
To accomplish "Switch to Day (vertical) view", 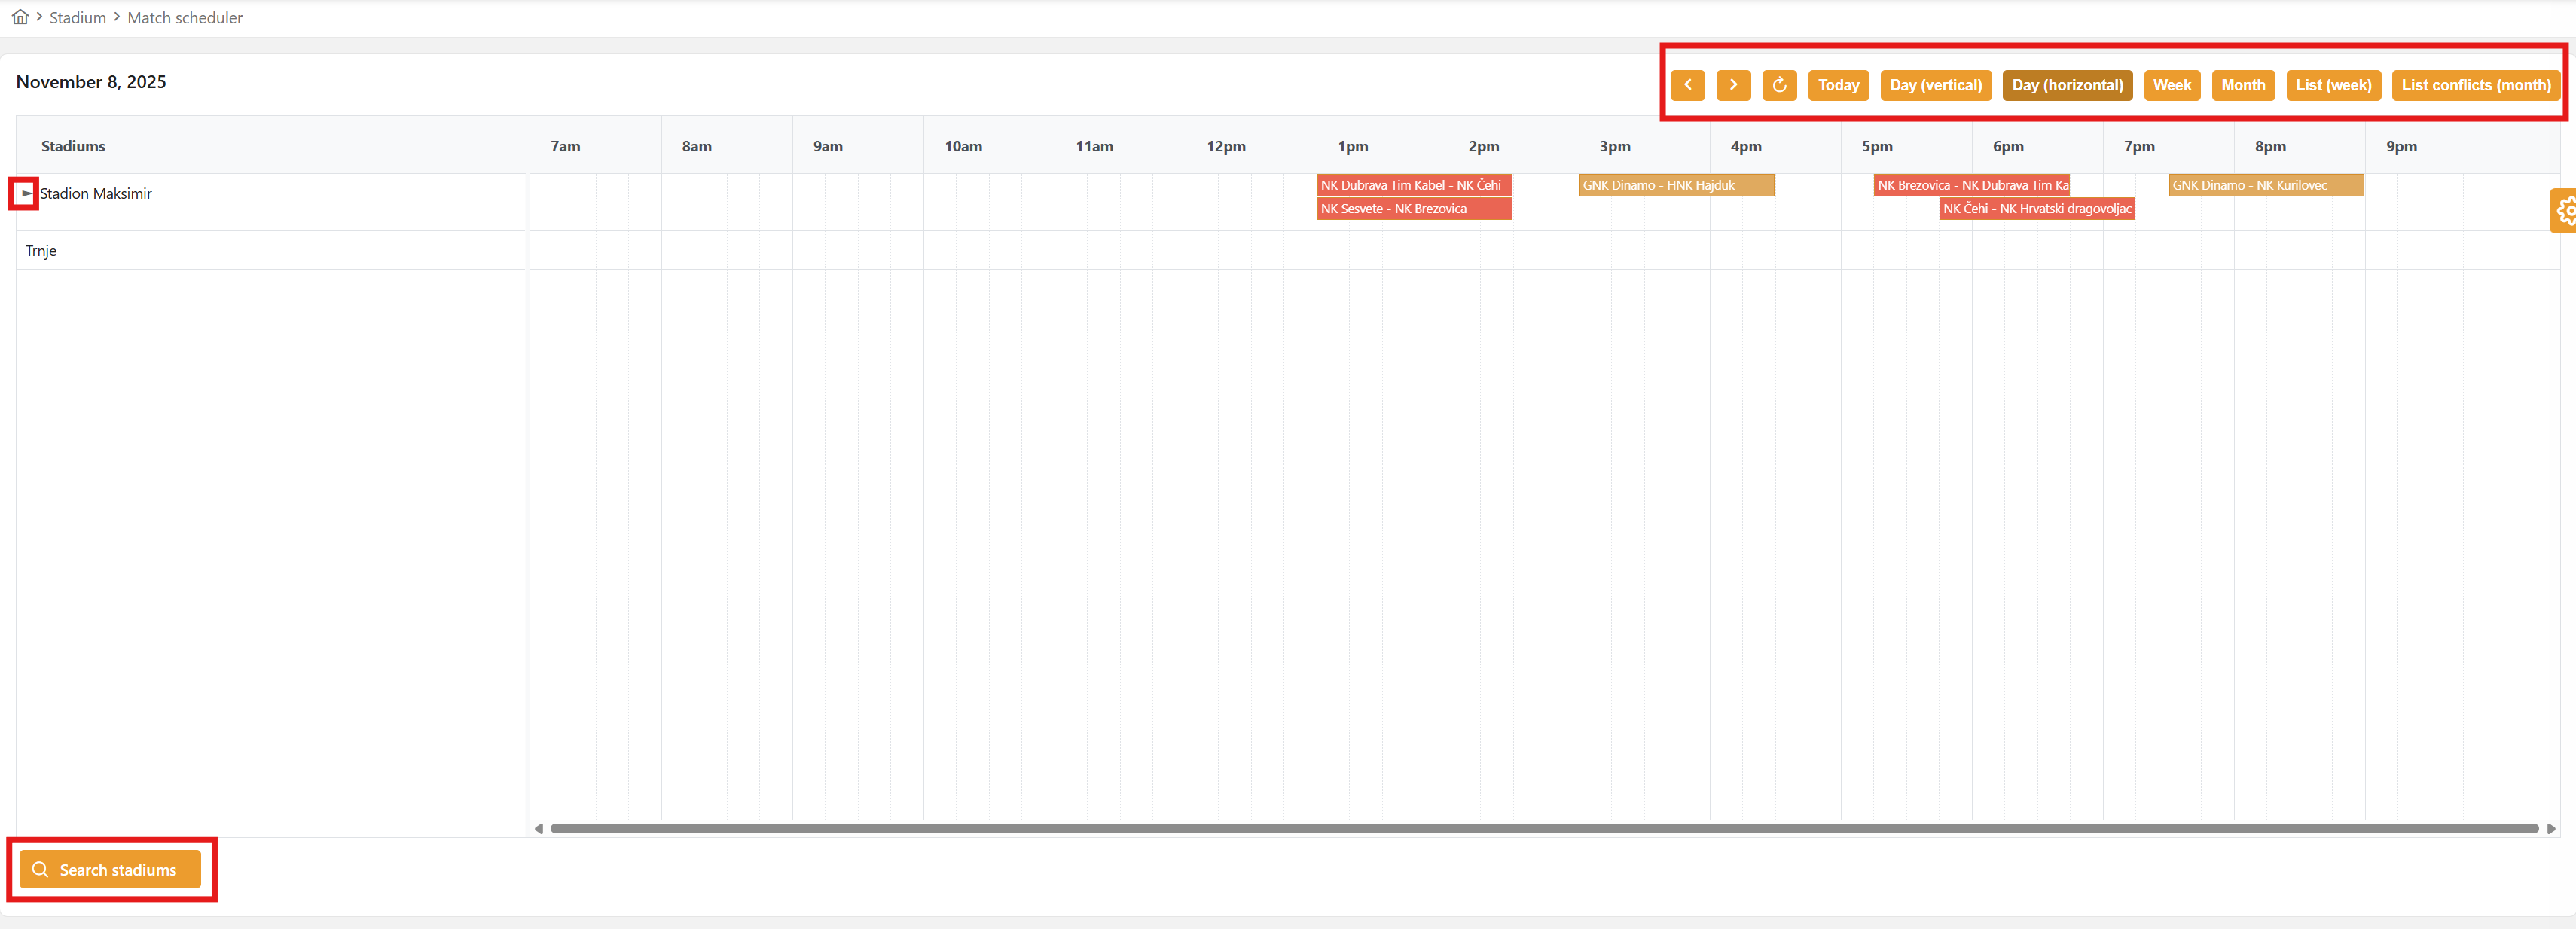I will [x=1935, y=85].
